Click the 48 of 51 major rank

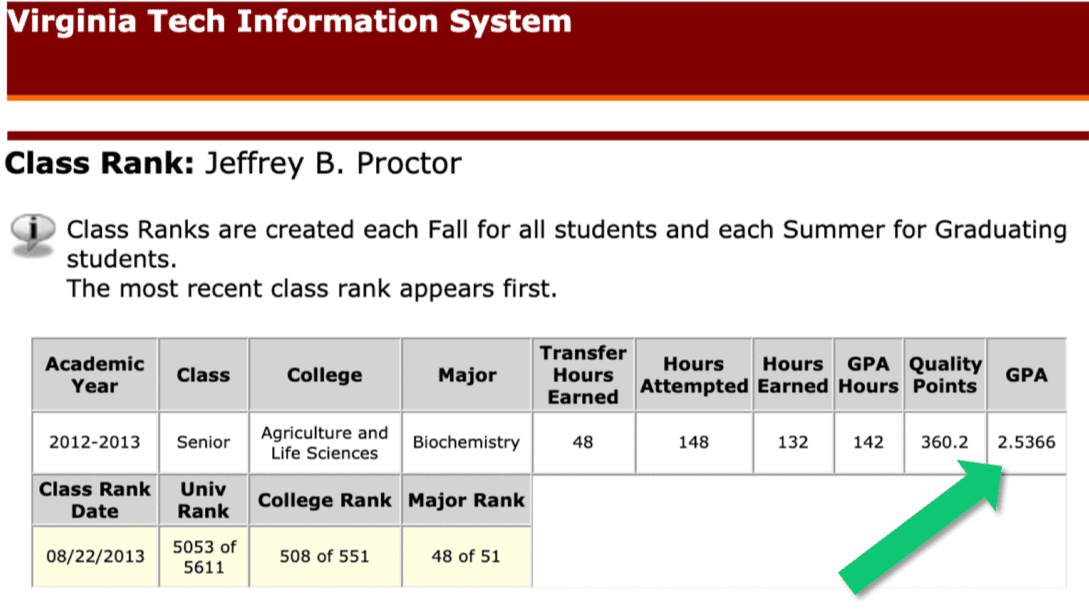[466, 556]
